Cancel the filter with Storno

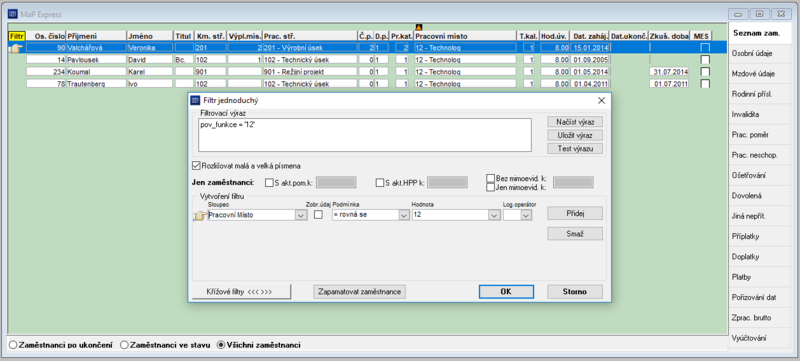click(x=575, y=292)
